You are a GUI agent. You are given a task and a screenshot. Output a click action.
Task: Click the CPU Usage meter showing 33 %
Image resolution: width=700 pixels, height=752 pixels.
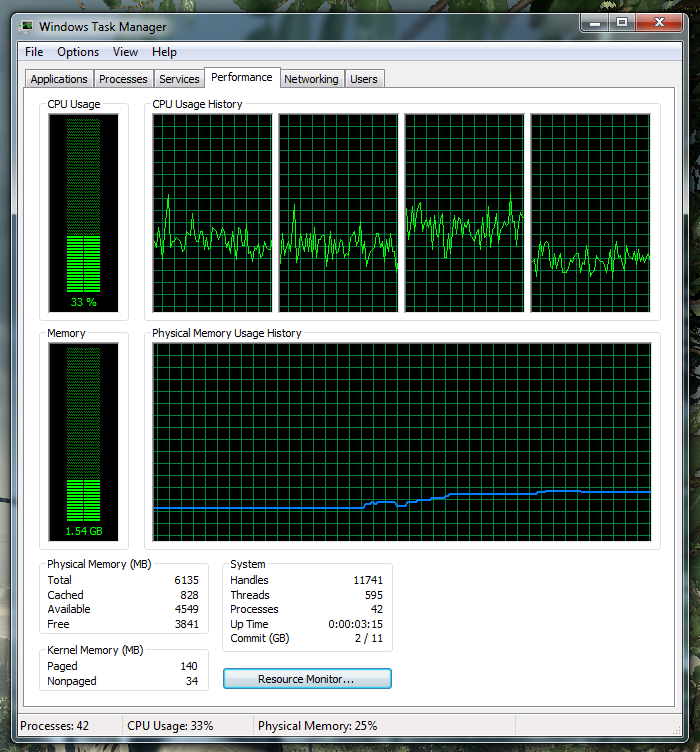83,213
